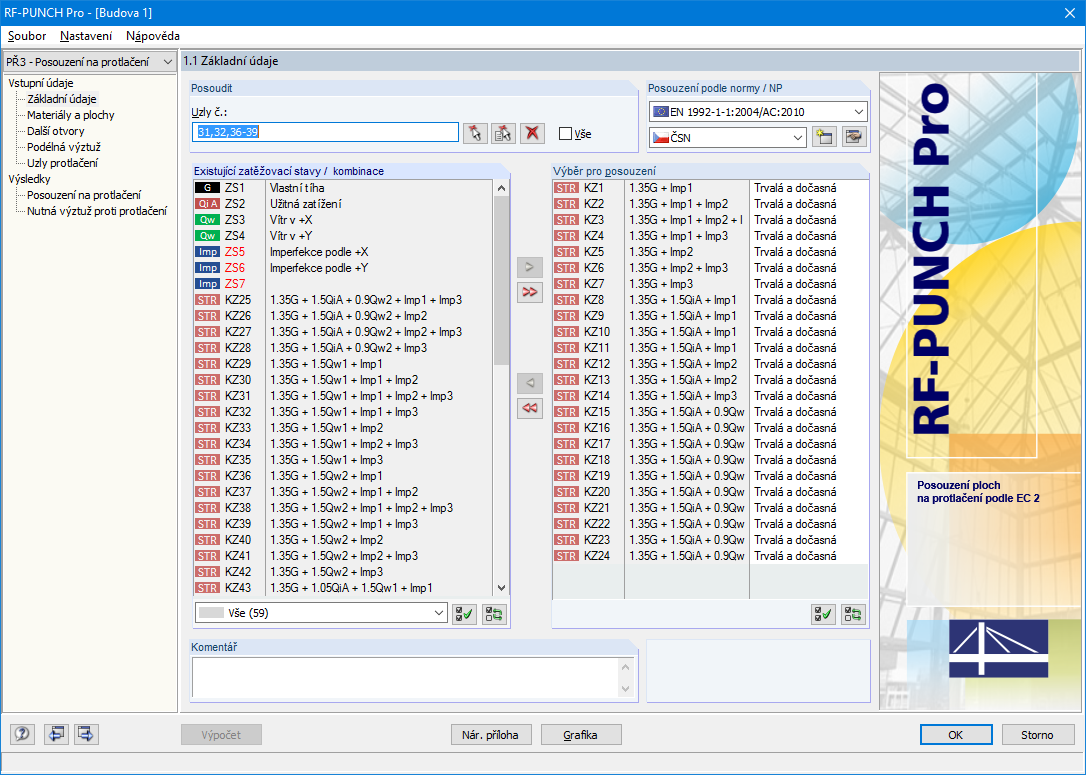Viewport: 1086px width, 775px height.
Task: Open the ČSN national annex dropdown
Action: pyautogui.click(x=728, y=137)
